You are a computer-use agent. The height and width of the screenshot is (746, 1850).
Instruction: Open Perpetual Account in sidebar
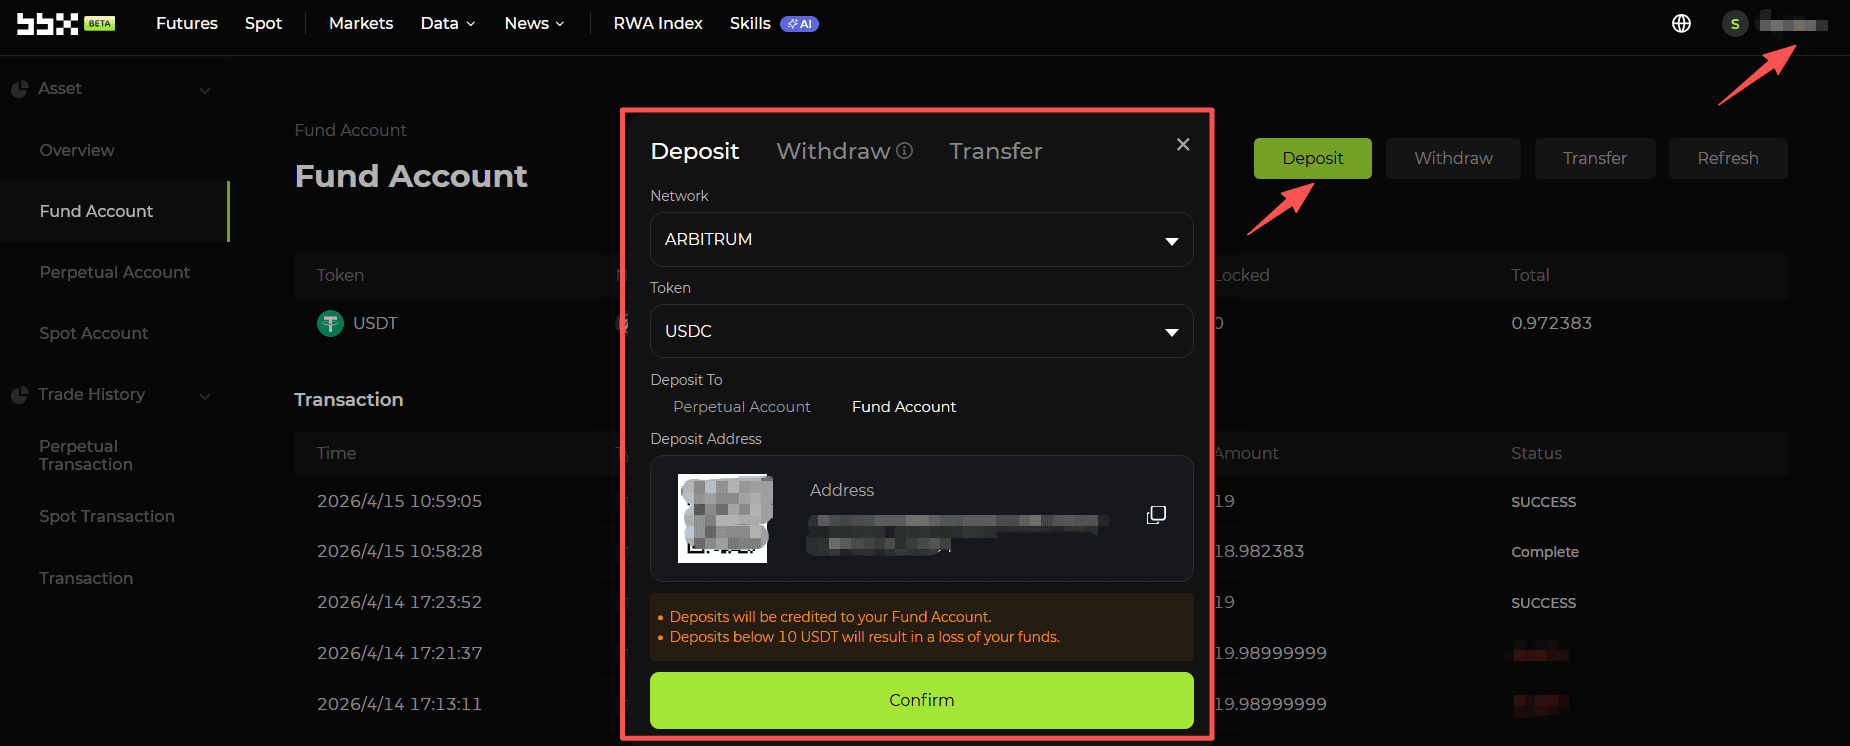(114, 273)
